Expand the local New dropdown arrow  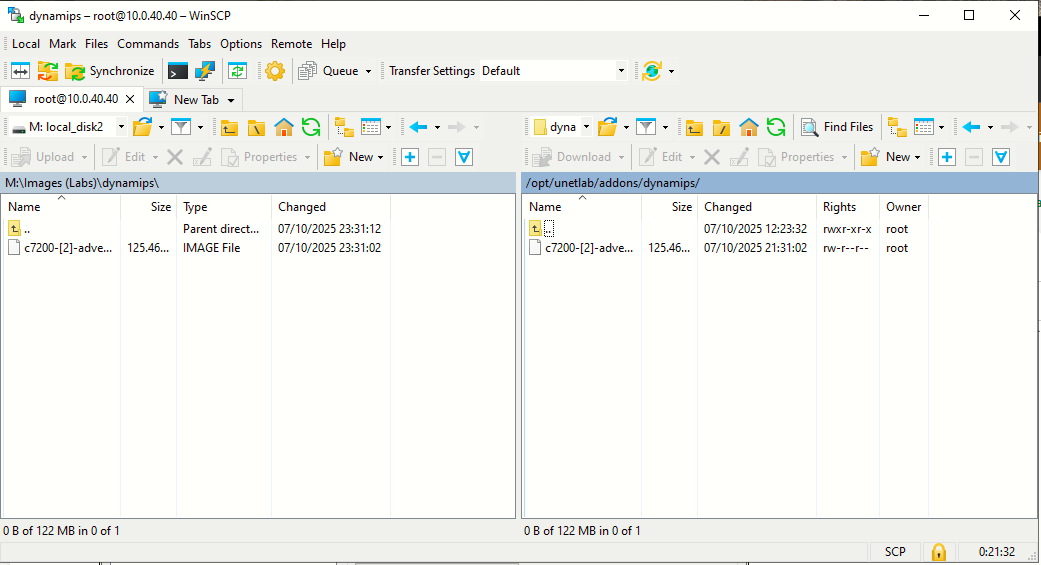(x=380, y=157)
